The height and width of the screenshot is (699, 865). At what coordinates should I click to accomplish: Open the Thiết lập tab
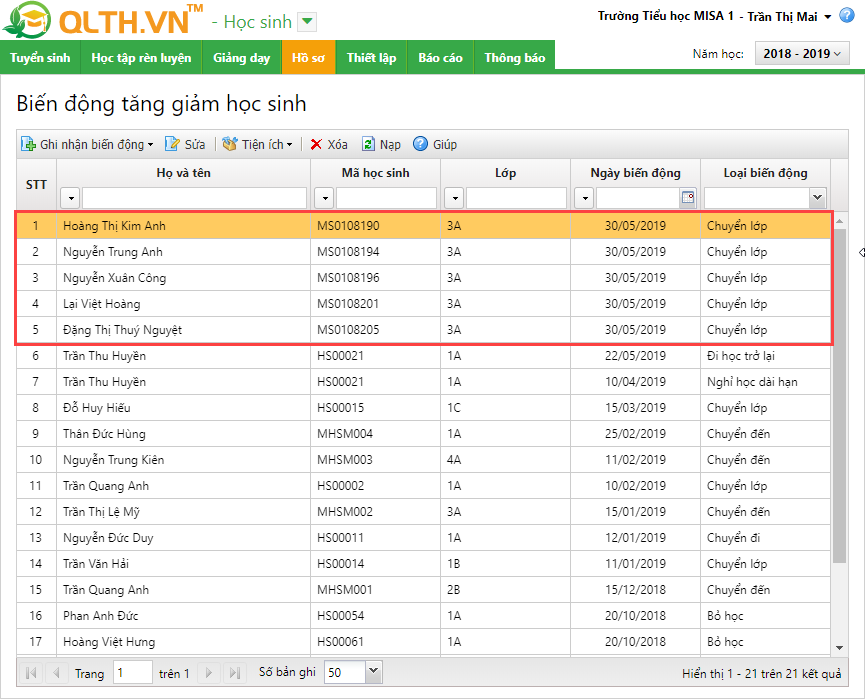pos(371,57)
